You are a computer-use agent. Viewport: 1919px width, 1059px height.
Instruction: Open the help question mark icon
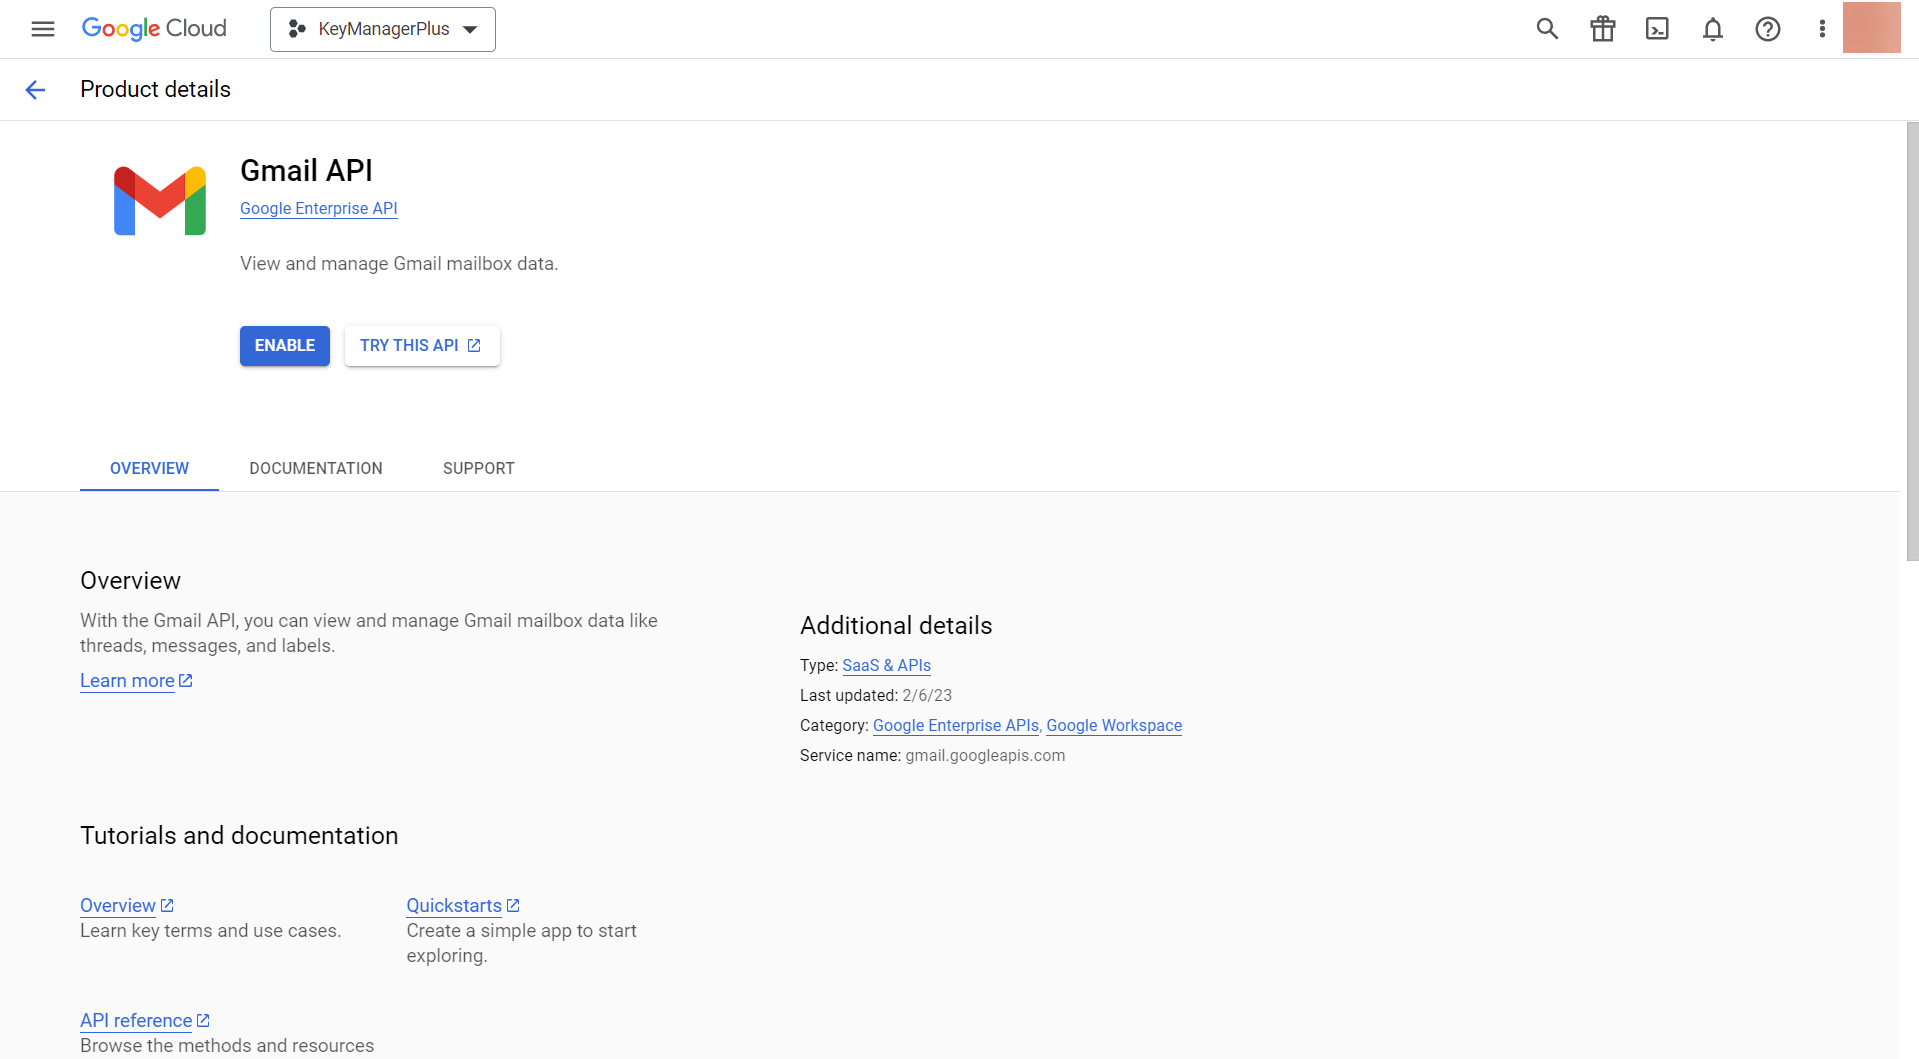(x=1767, y=29)
